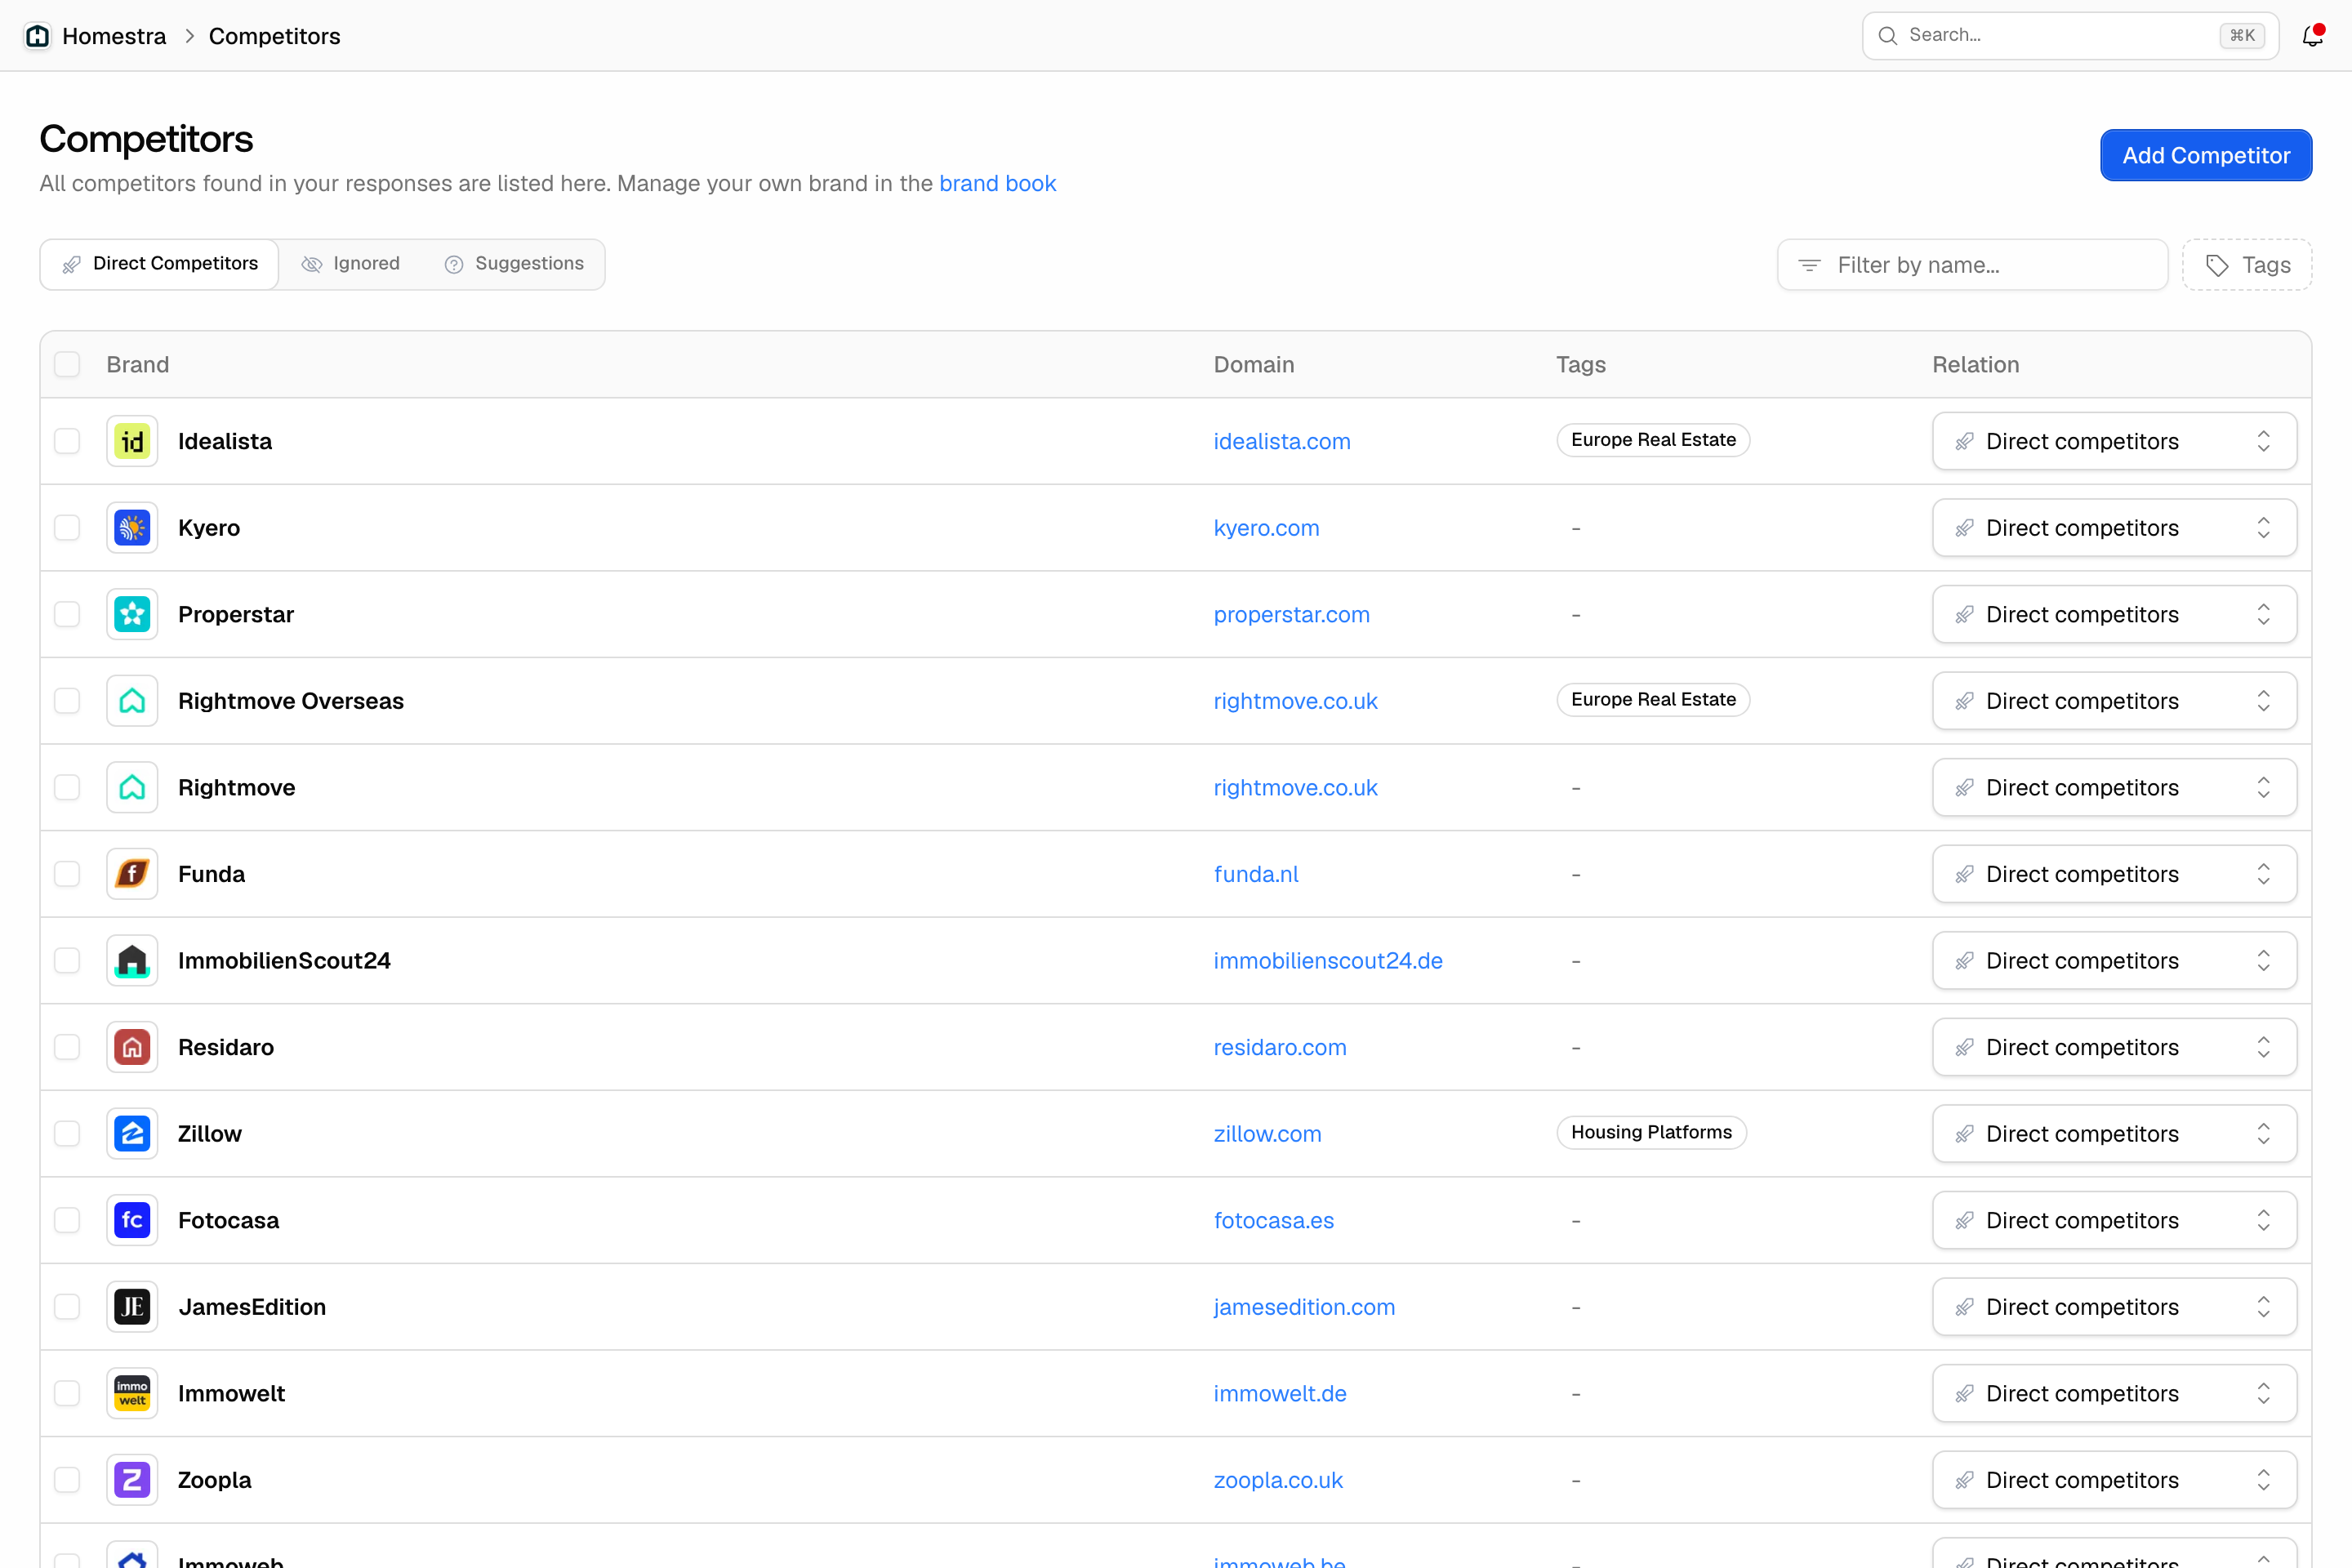Expand Relation dropdown for Rightmove
The width and height of the screenshot is (2352, 1568).
coord(2114,788)
